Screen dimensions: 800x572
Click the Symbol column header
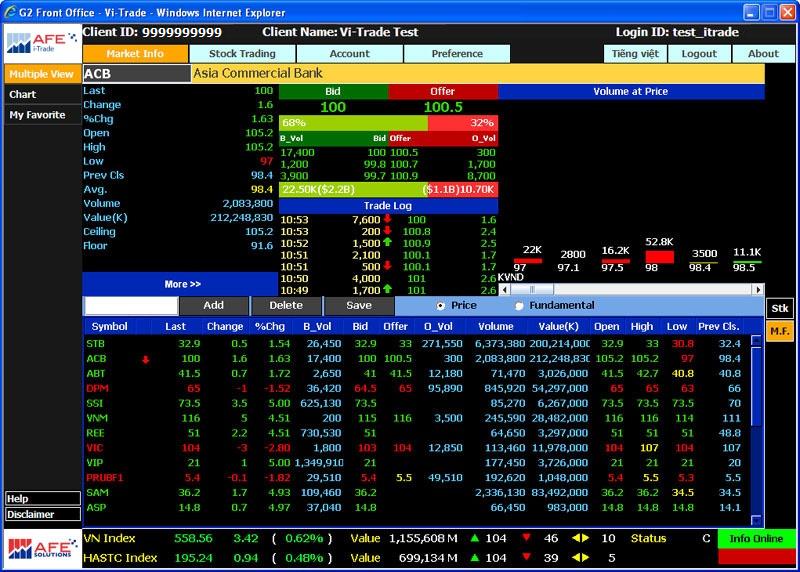pos(110,327)
